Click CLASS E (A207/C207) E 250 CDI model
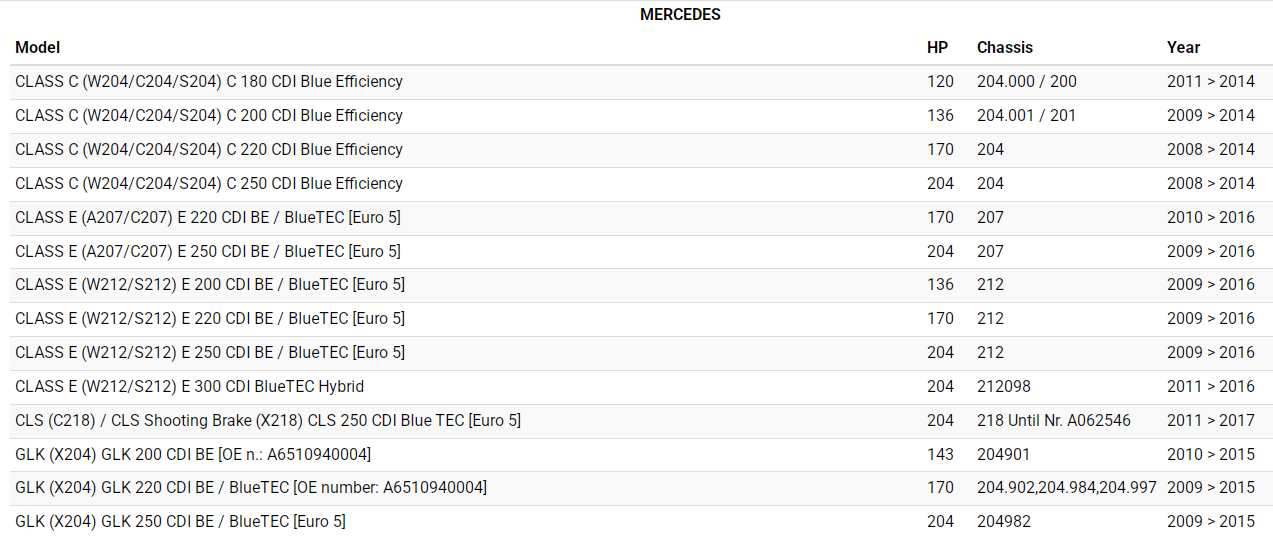Image resolution: width=1273 pixels, height=539 pixels. point(208,251)
